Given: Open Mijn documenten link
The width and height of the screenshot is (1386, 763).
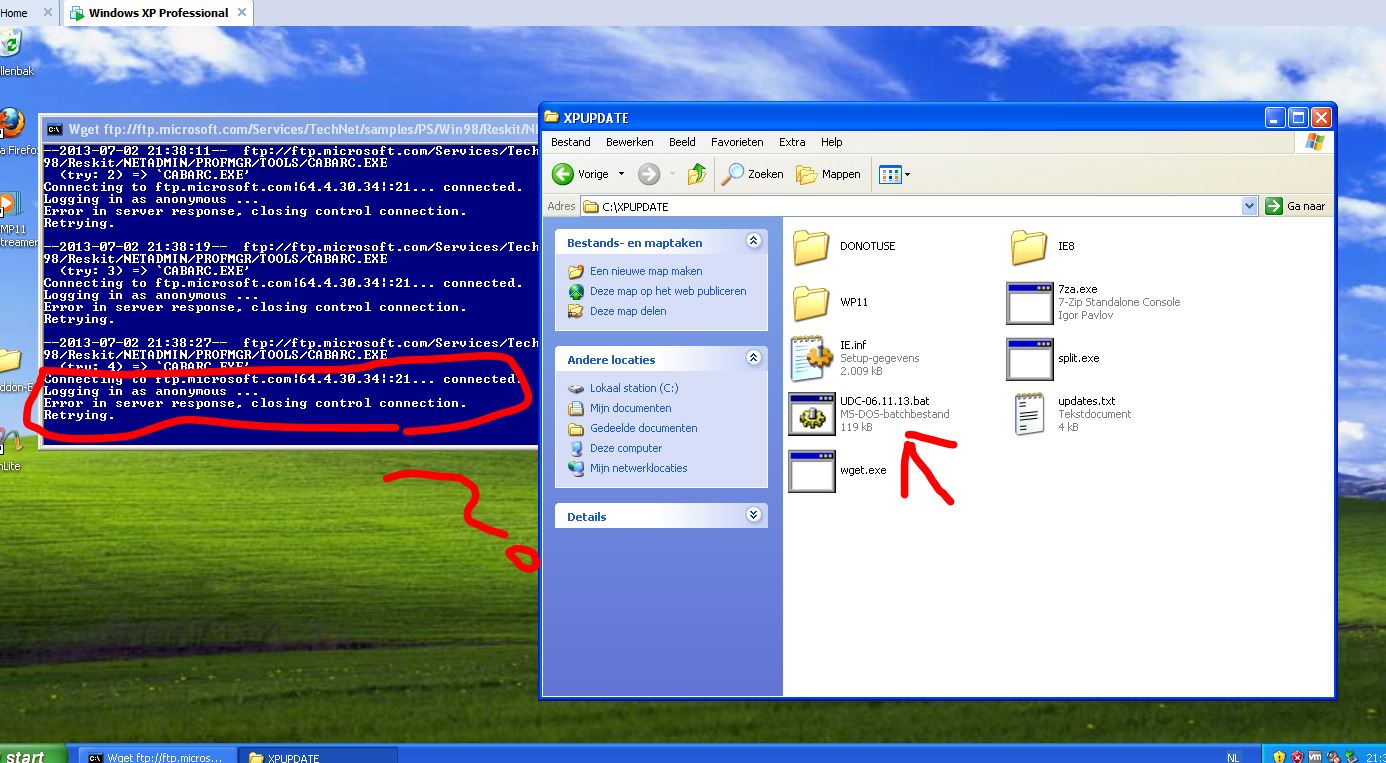Looking at the screenshot, I should click(x=631, y=408).
